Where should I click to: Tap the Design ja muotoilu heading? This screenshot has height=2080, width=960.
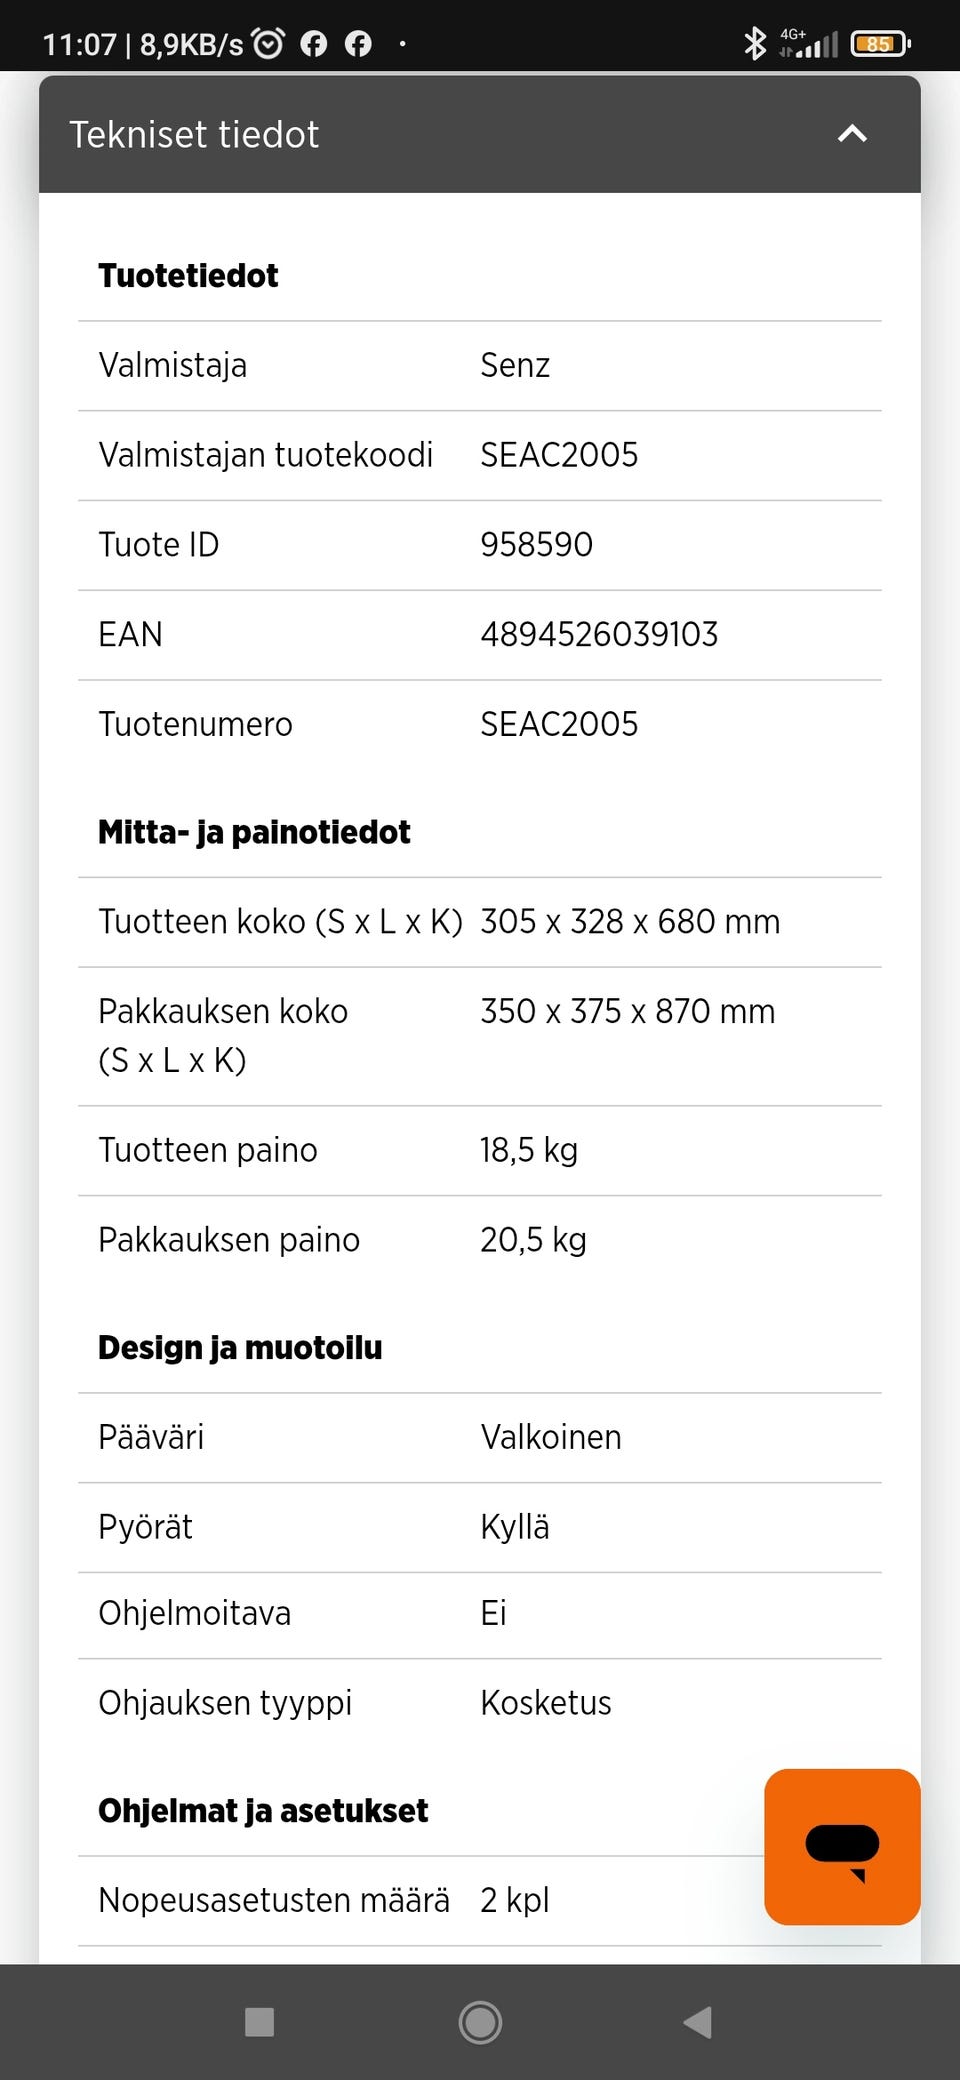click(240, 1348)
